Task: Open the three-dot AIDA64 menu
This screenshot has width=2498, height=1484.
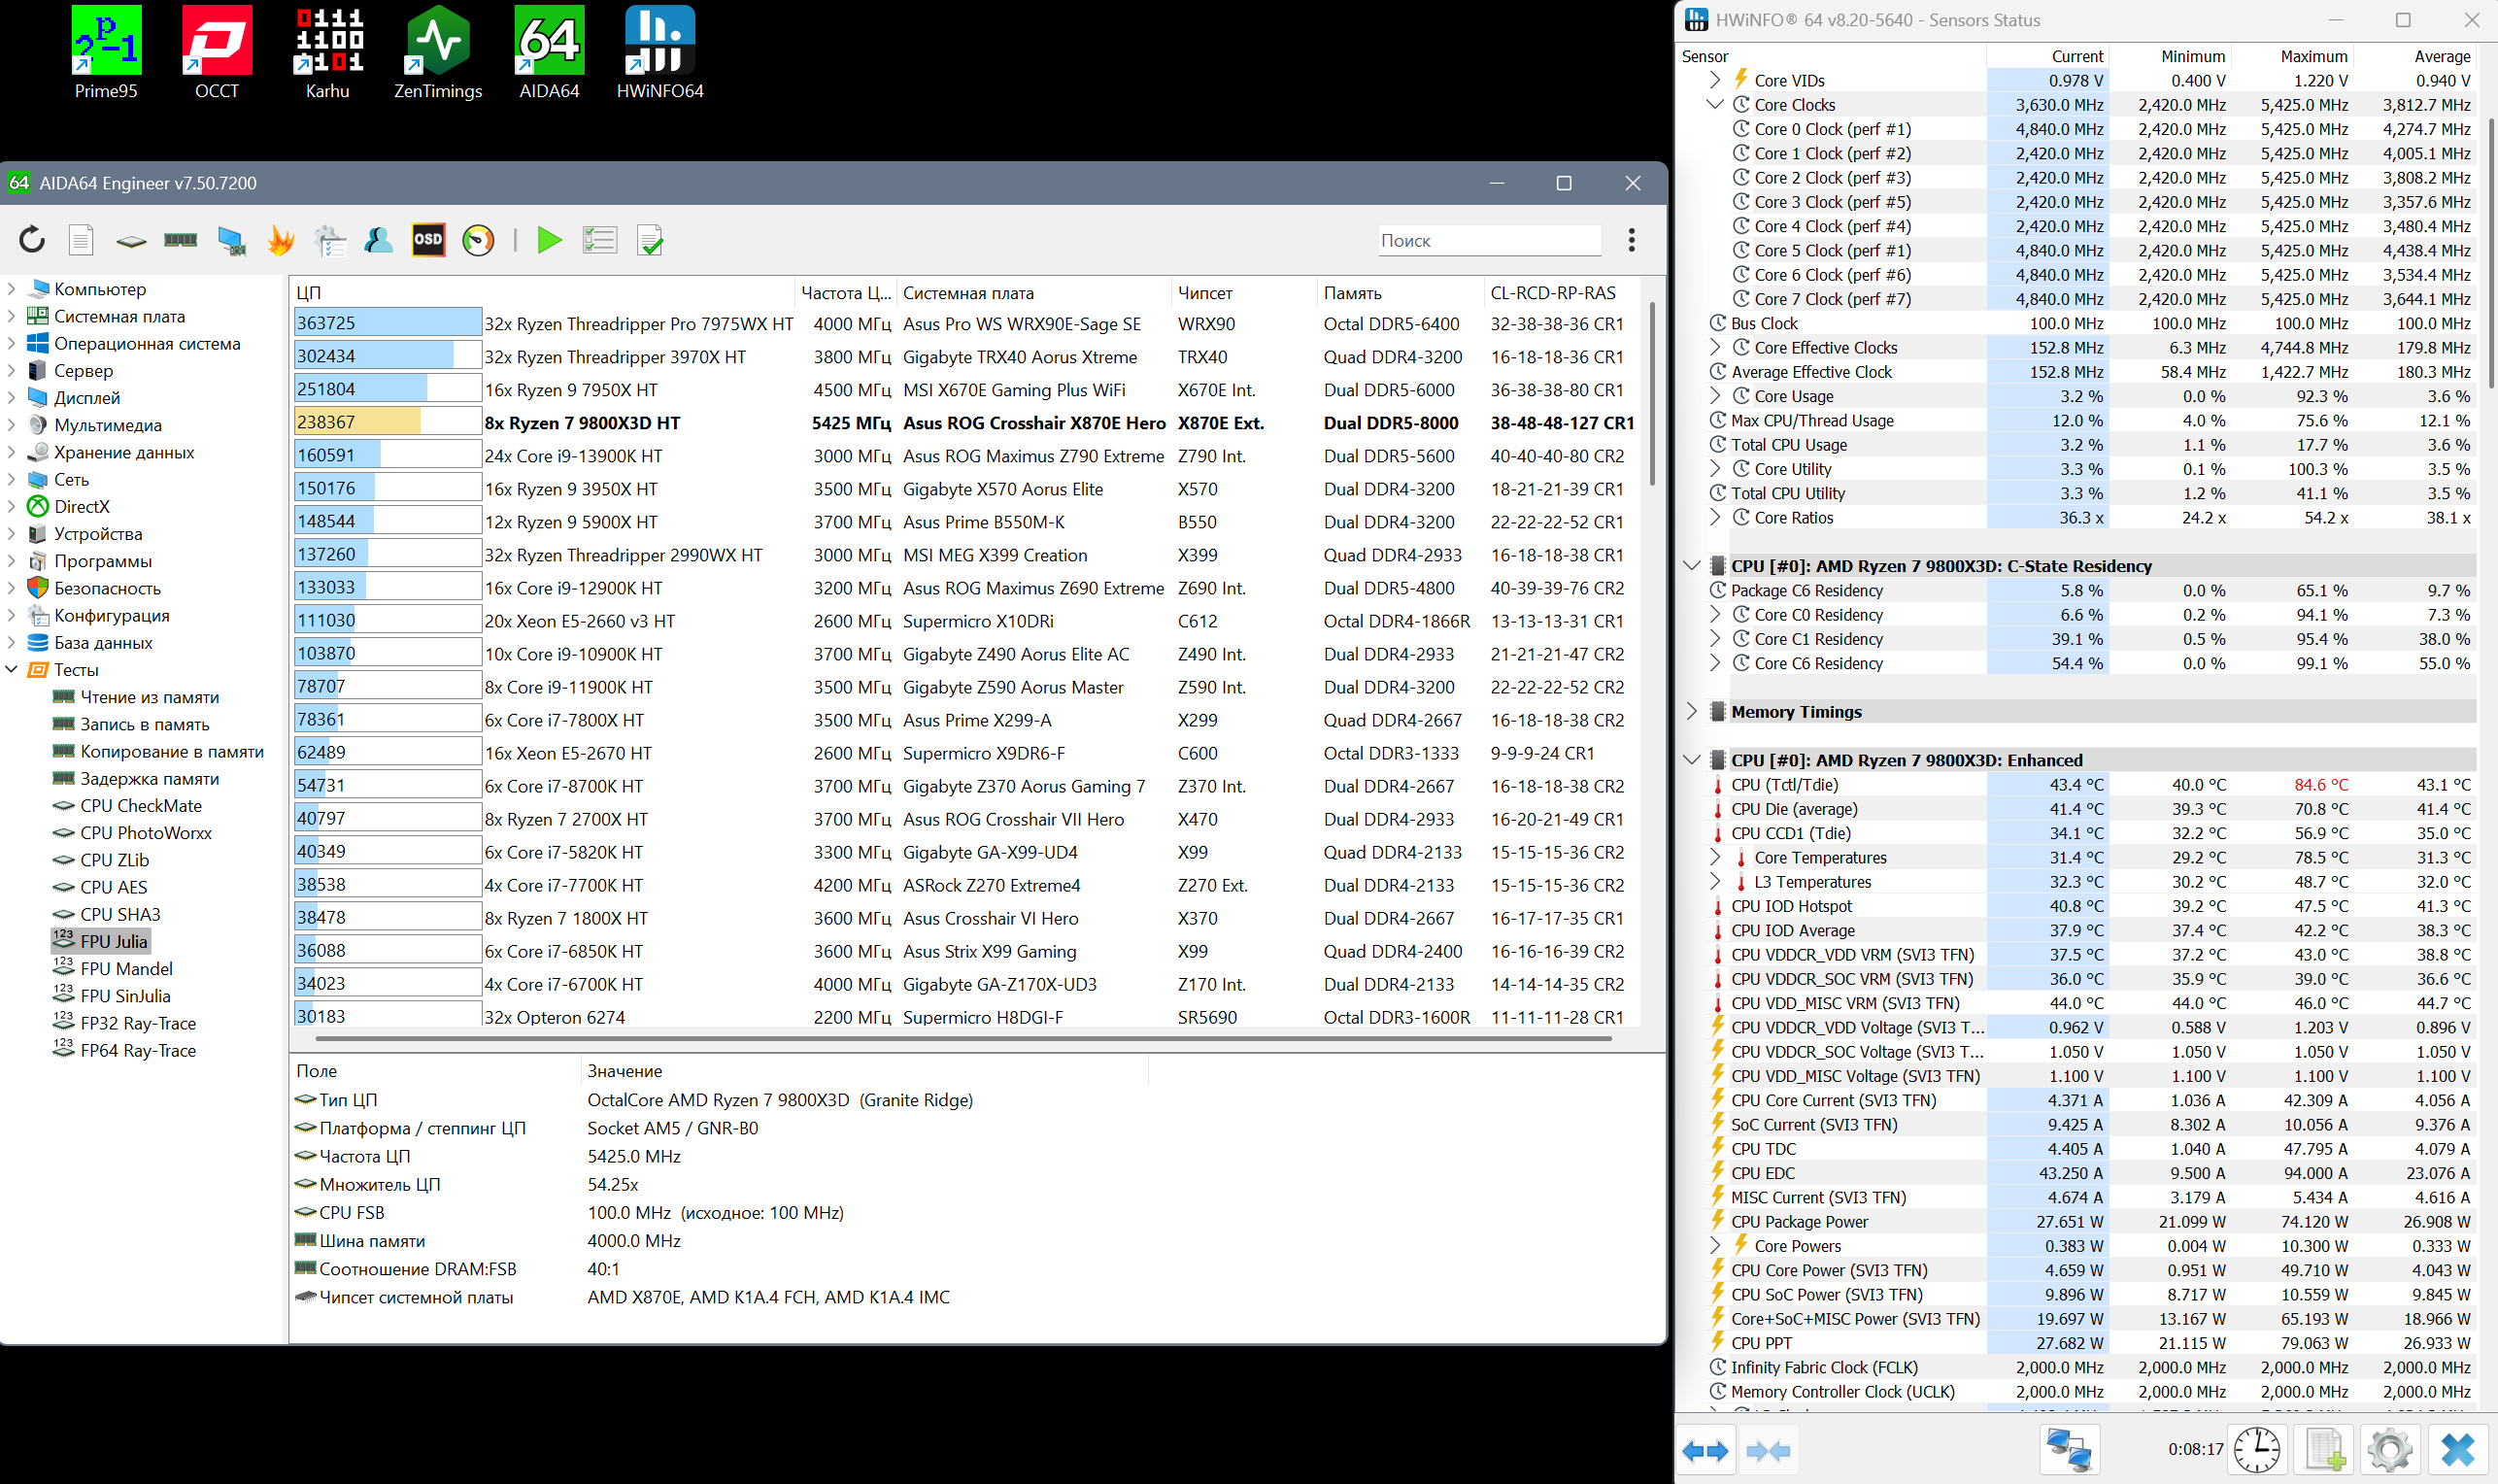Action: 1631,240
